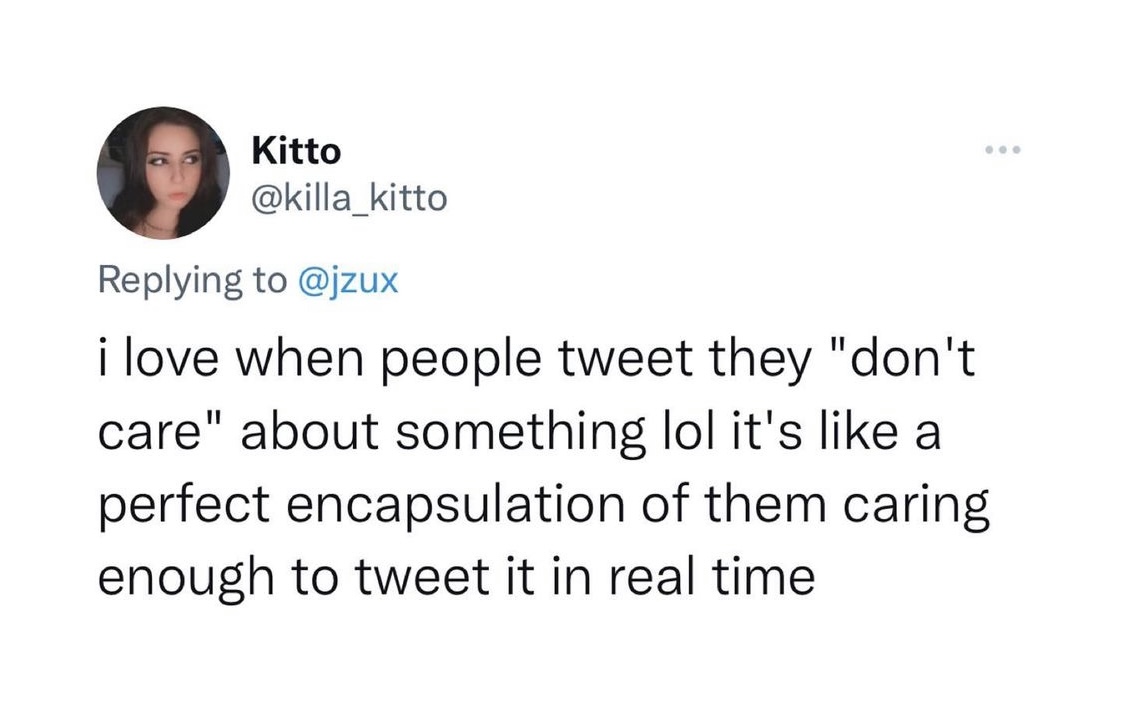Click the word 'encapsulation' in the tweet
The height and width of the screenshot is (714, 1124).
pos(456,504)
